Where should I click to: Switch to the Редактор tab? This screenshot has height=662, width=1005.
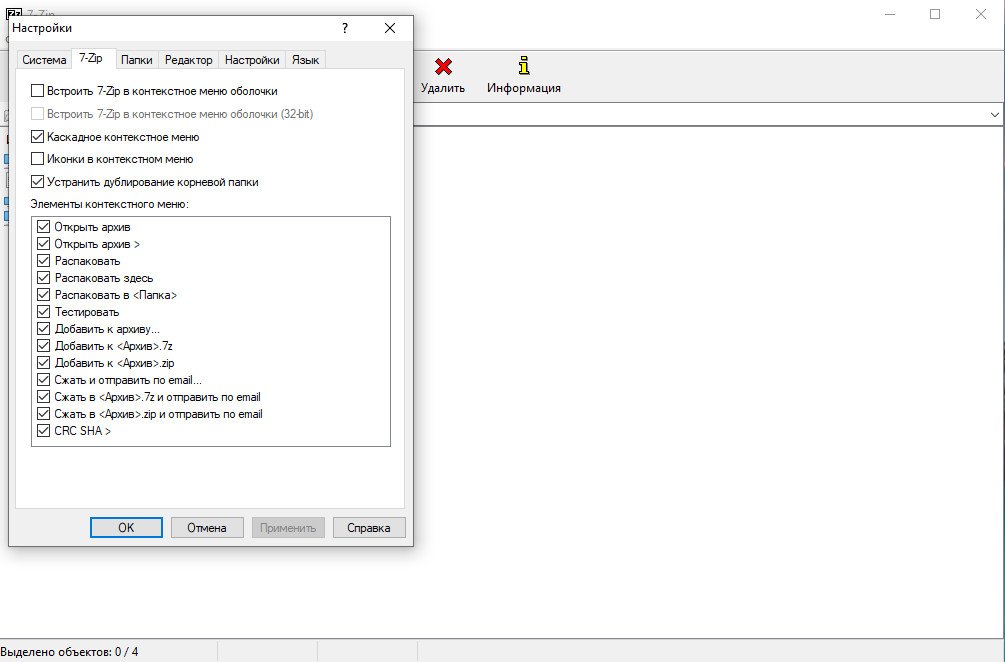(x=188, y=60)
